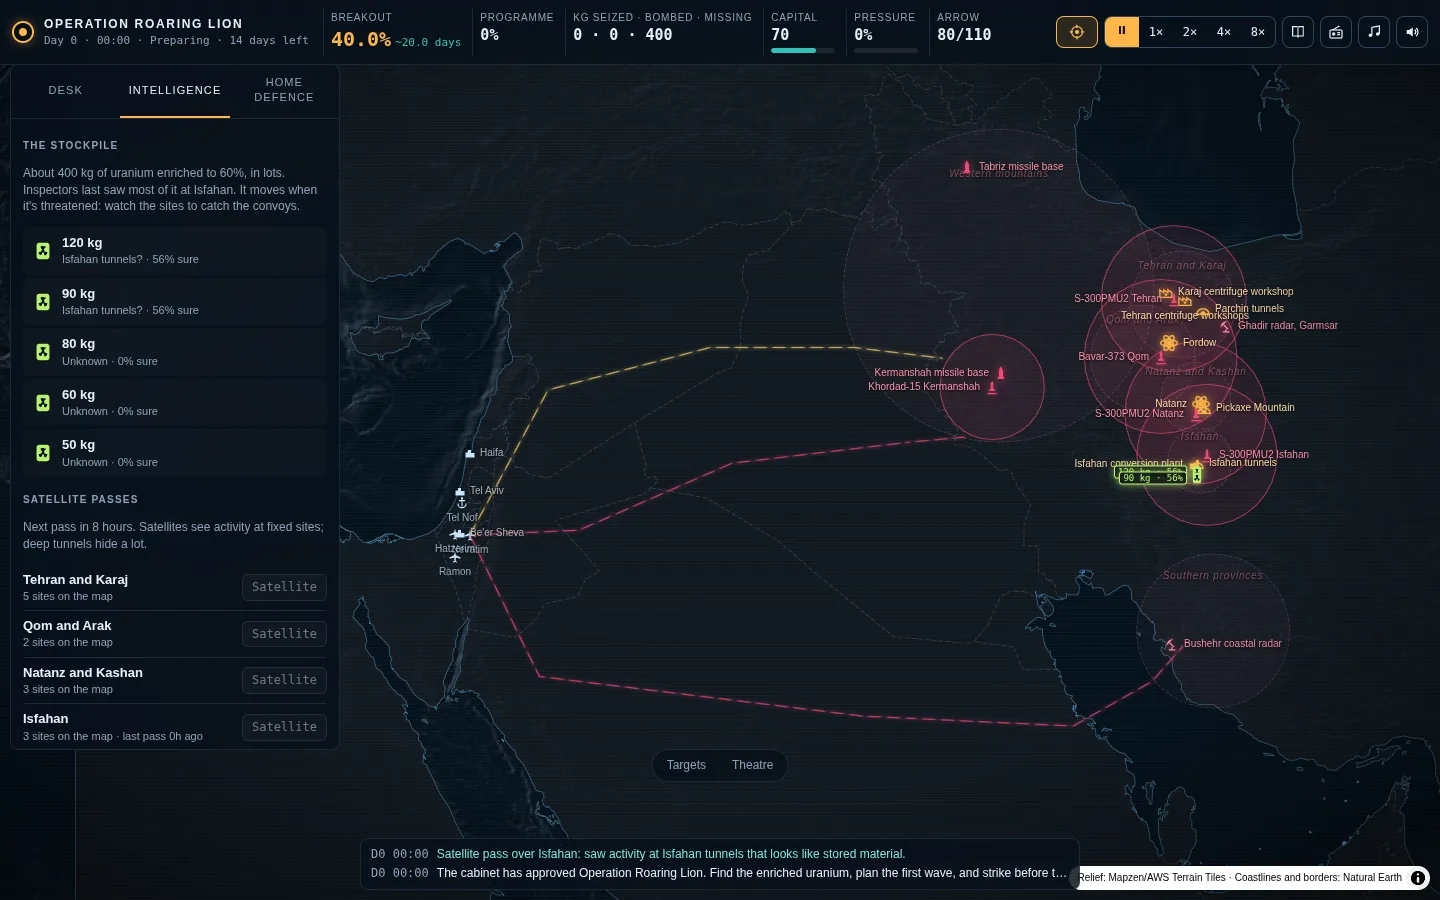Switch map view to Targets

[686, 765]
